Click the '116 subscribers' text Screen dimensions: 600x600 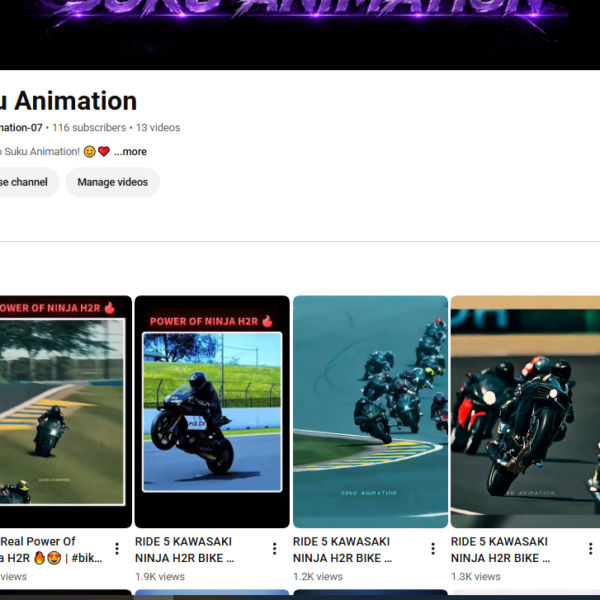(x=89, y=127)
